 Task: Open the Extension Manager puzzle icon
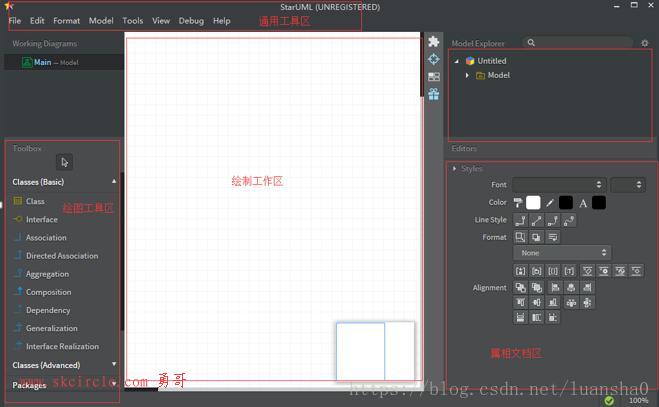433,41
